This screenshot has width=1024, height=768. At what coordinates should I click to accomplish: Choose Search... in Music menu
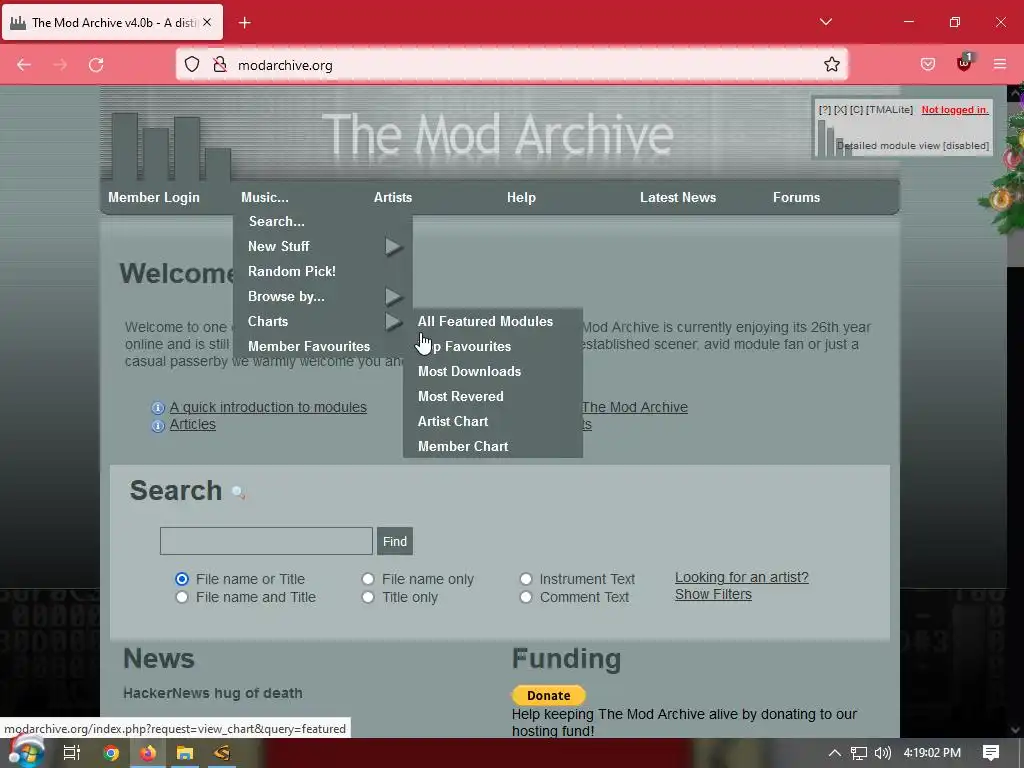click(x=276, y=221)
